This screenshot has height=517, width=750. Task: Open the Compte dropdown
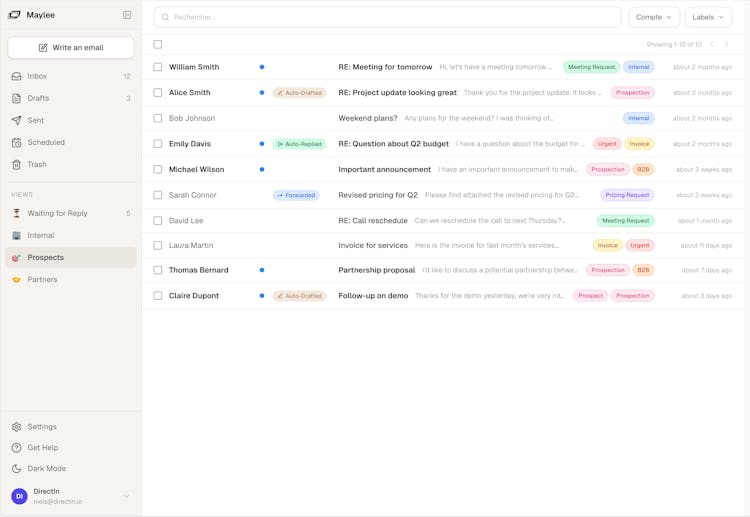click(654, 17)
